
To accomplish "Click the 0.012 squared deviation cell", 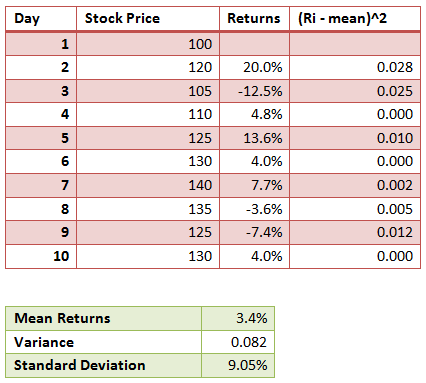I will (x=355, y=232).
